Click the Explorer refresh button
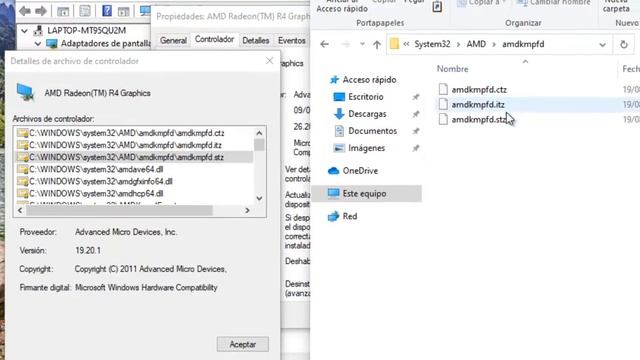Screen dimensions: 640x360 click(624, 44)
